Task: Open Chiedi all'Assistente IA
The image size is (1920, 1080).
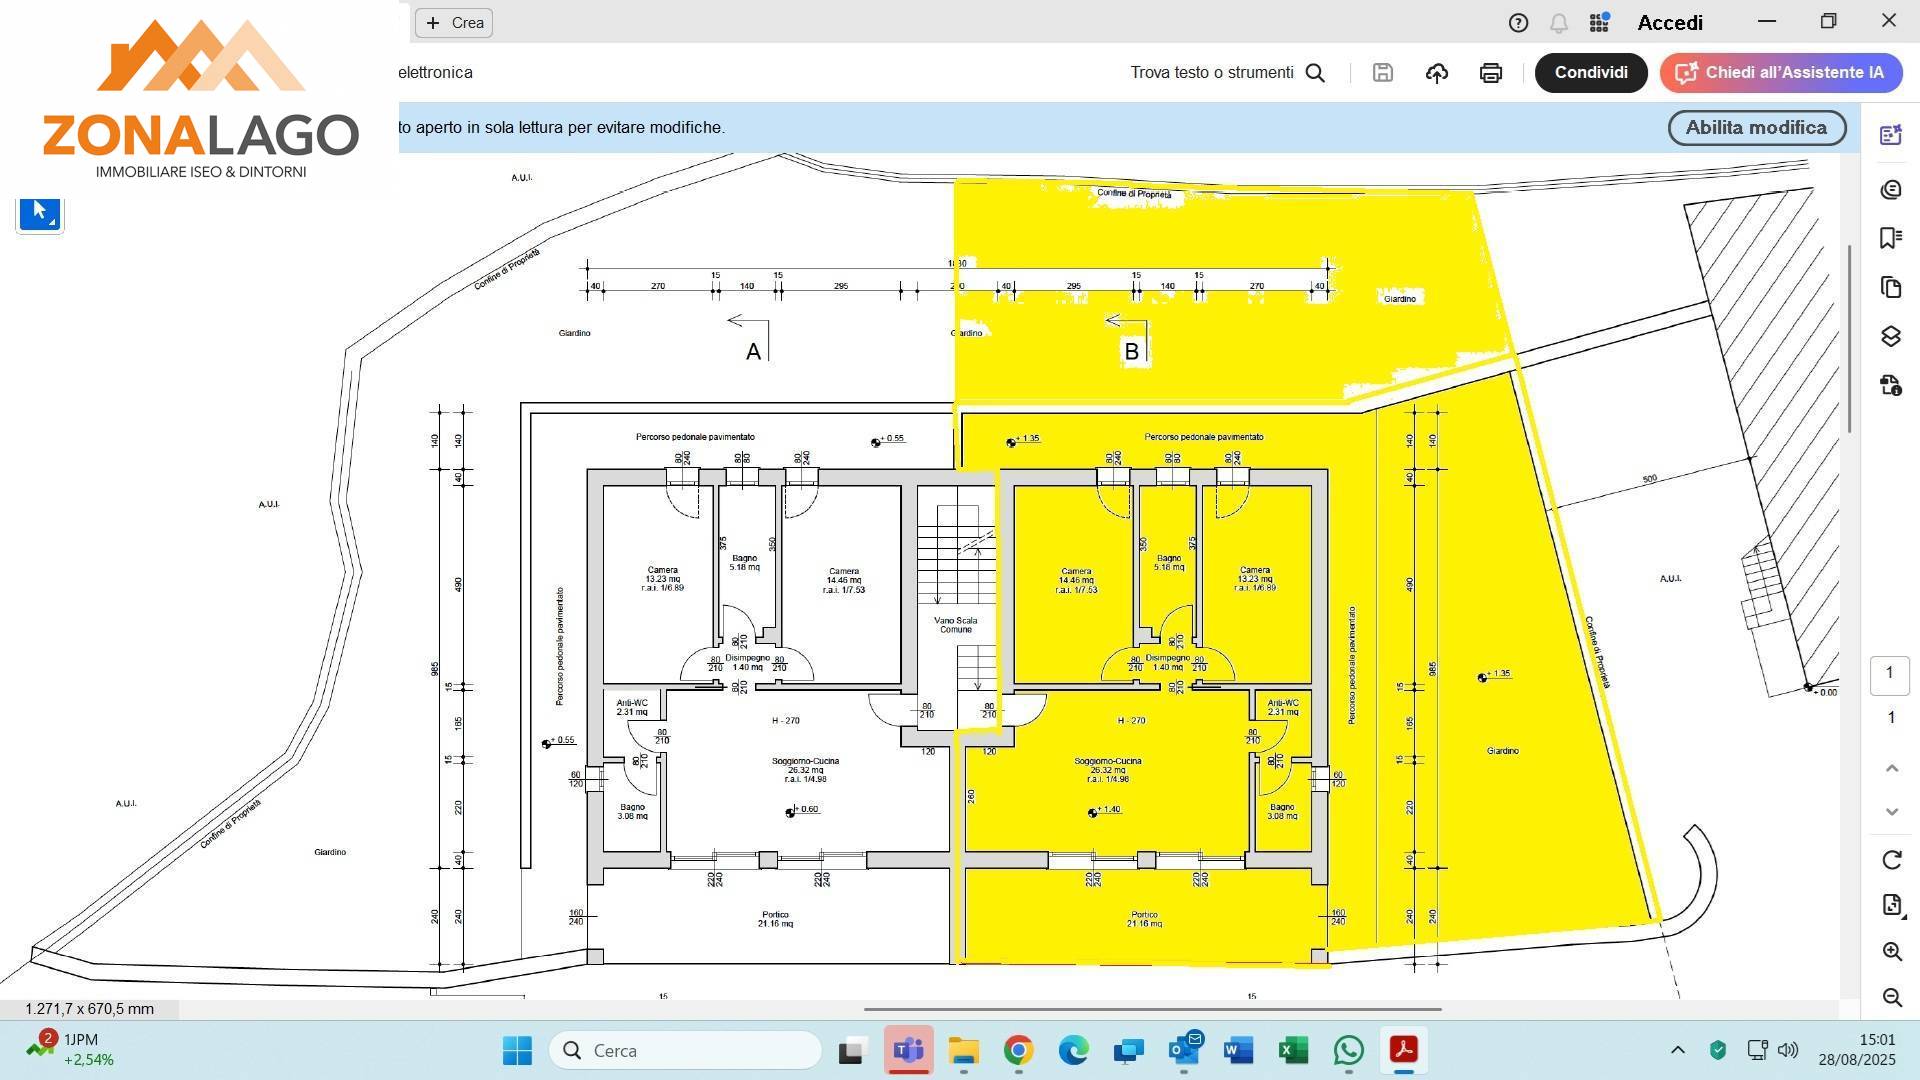Action: click(1781, 72)
